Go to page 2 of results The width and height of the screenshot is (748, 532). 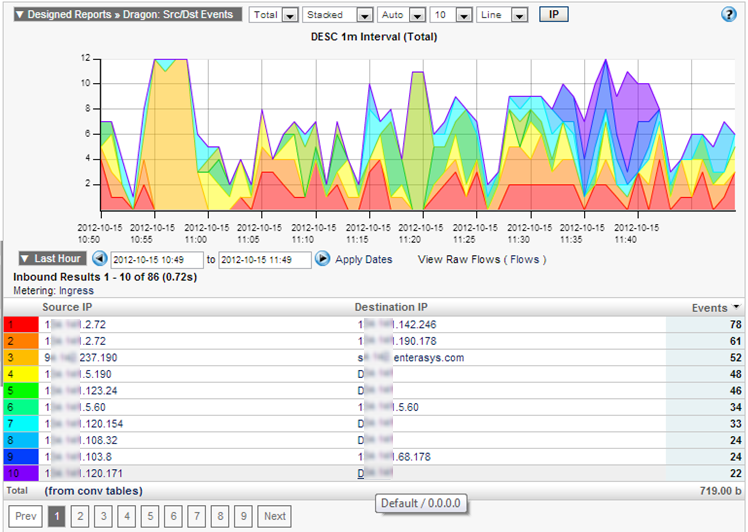pos(81,517)
